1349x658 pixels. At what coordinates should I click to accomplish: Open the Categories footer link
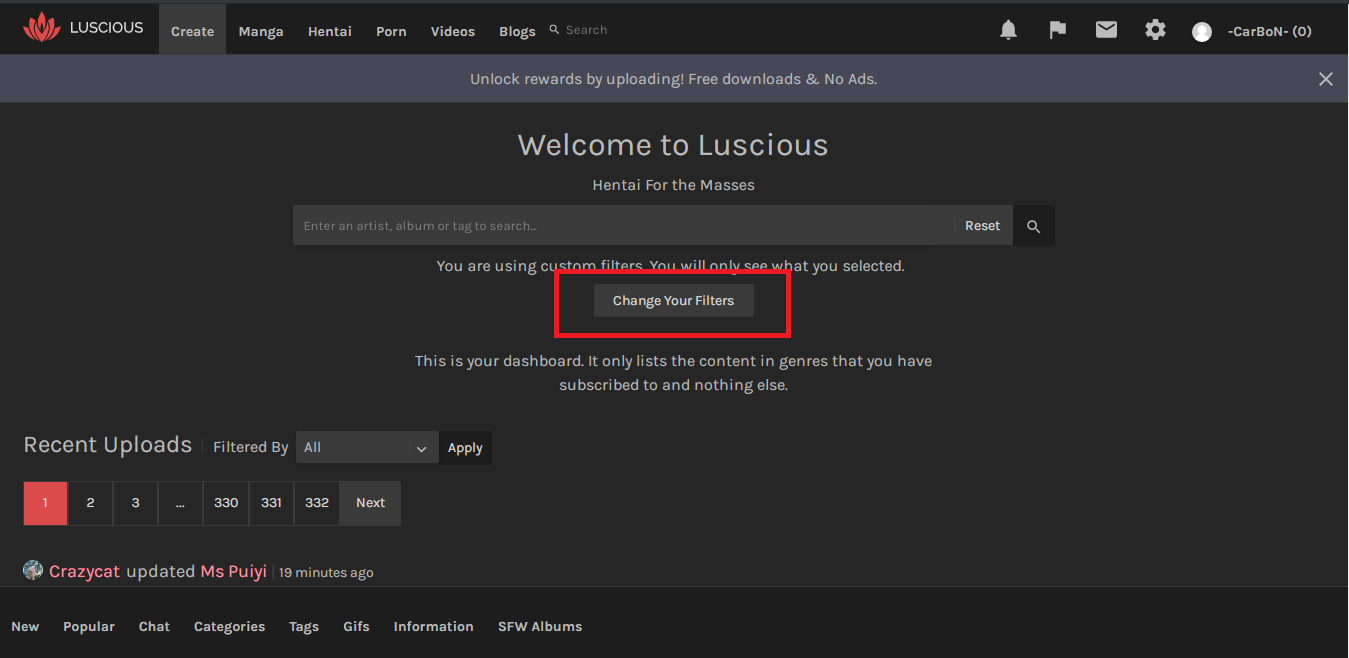click(x=229, y=626)
